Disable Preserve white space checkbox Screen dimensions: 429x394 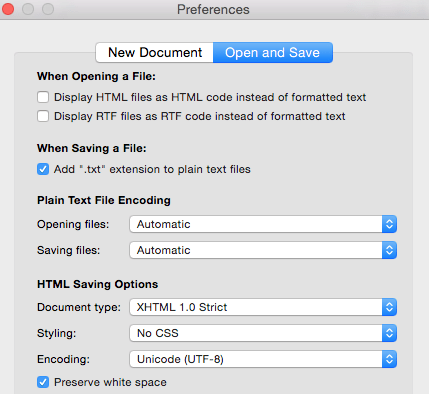pos(43,382)
